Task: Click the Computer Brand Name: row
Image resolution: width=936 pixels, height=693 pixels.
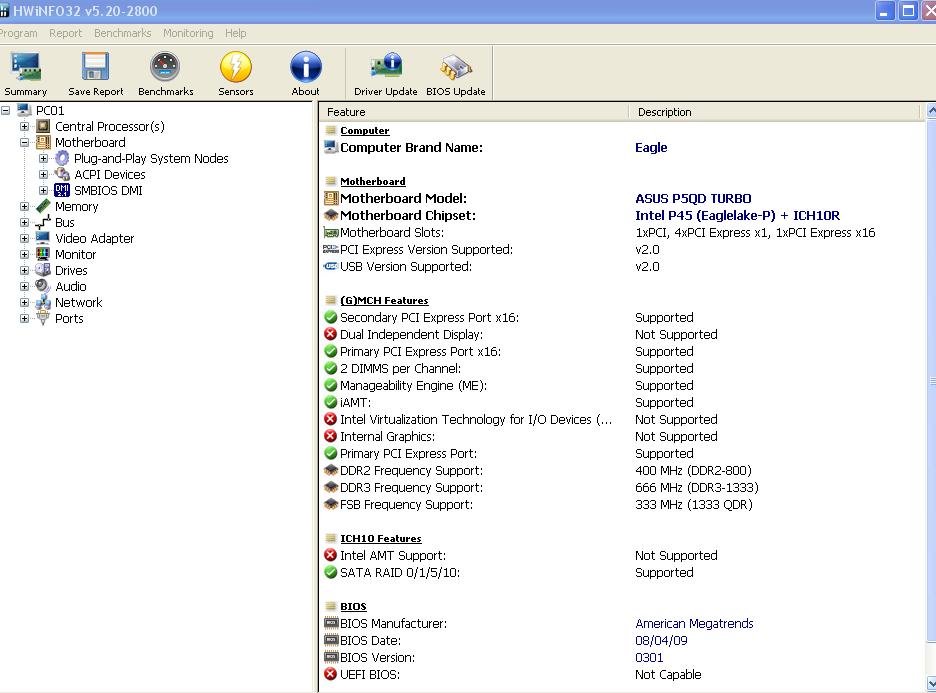Action: coord(622,147)
